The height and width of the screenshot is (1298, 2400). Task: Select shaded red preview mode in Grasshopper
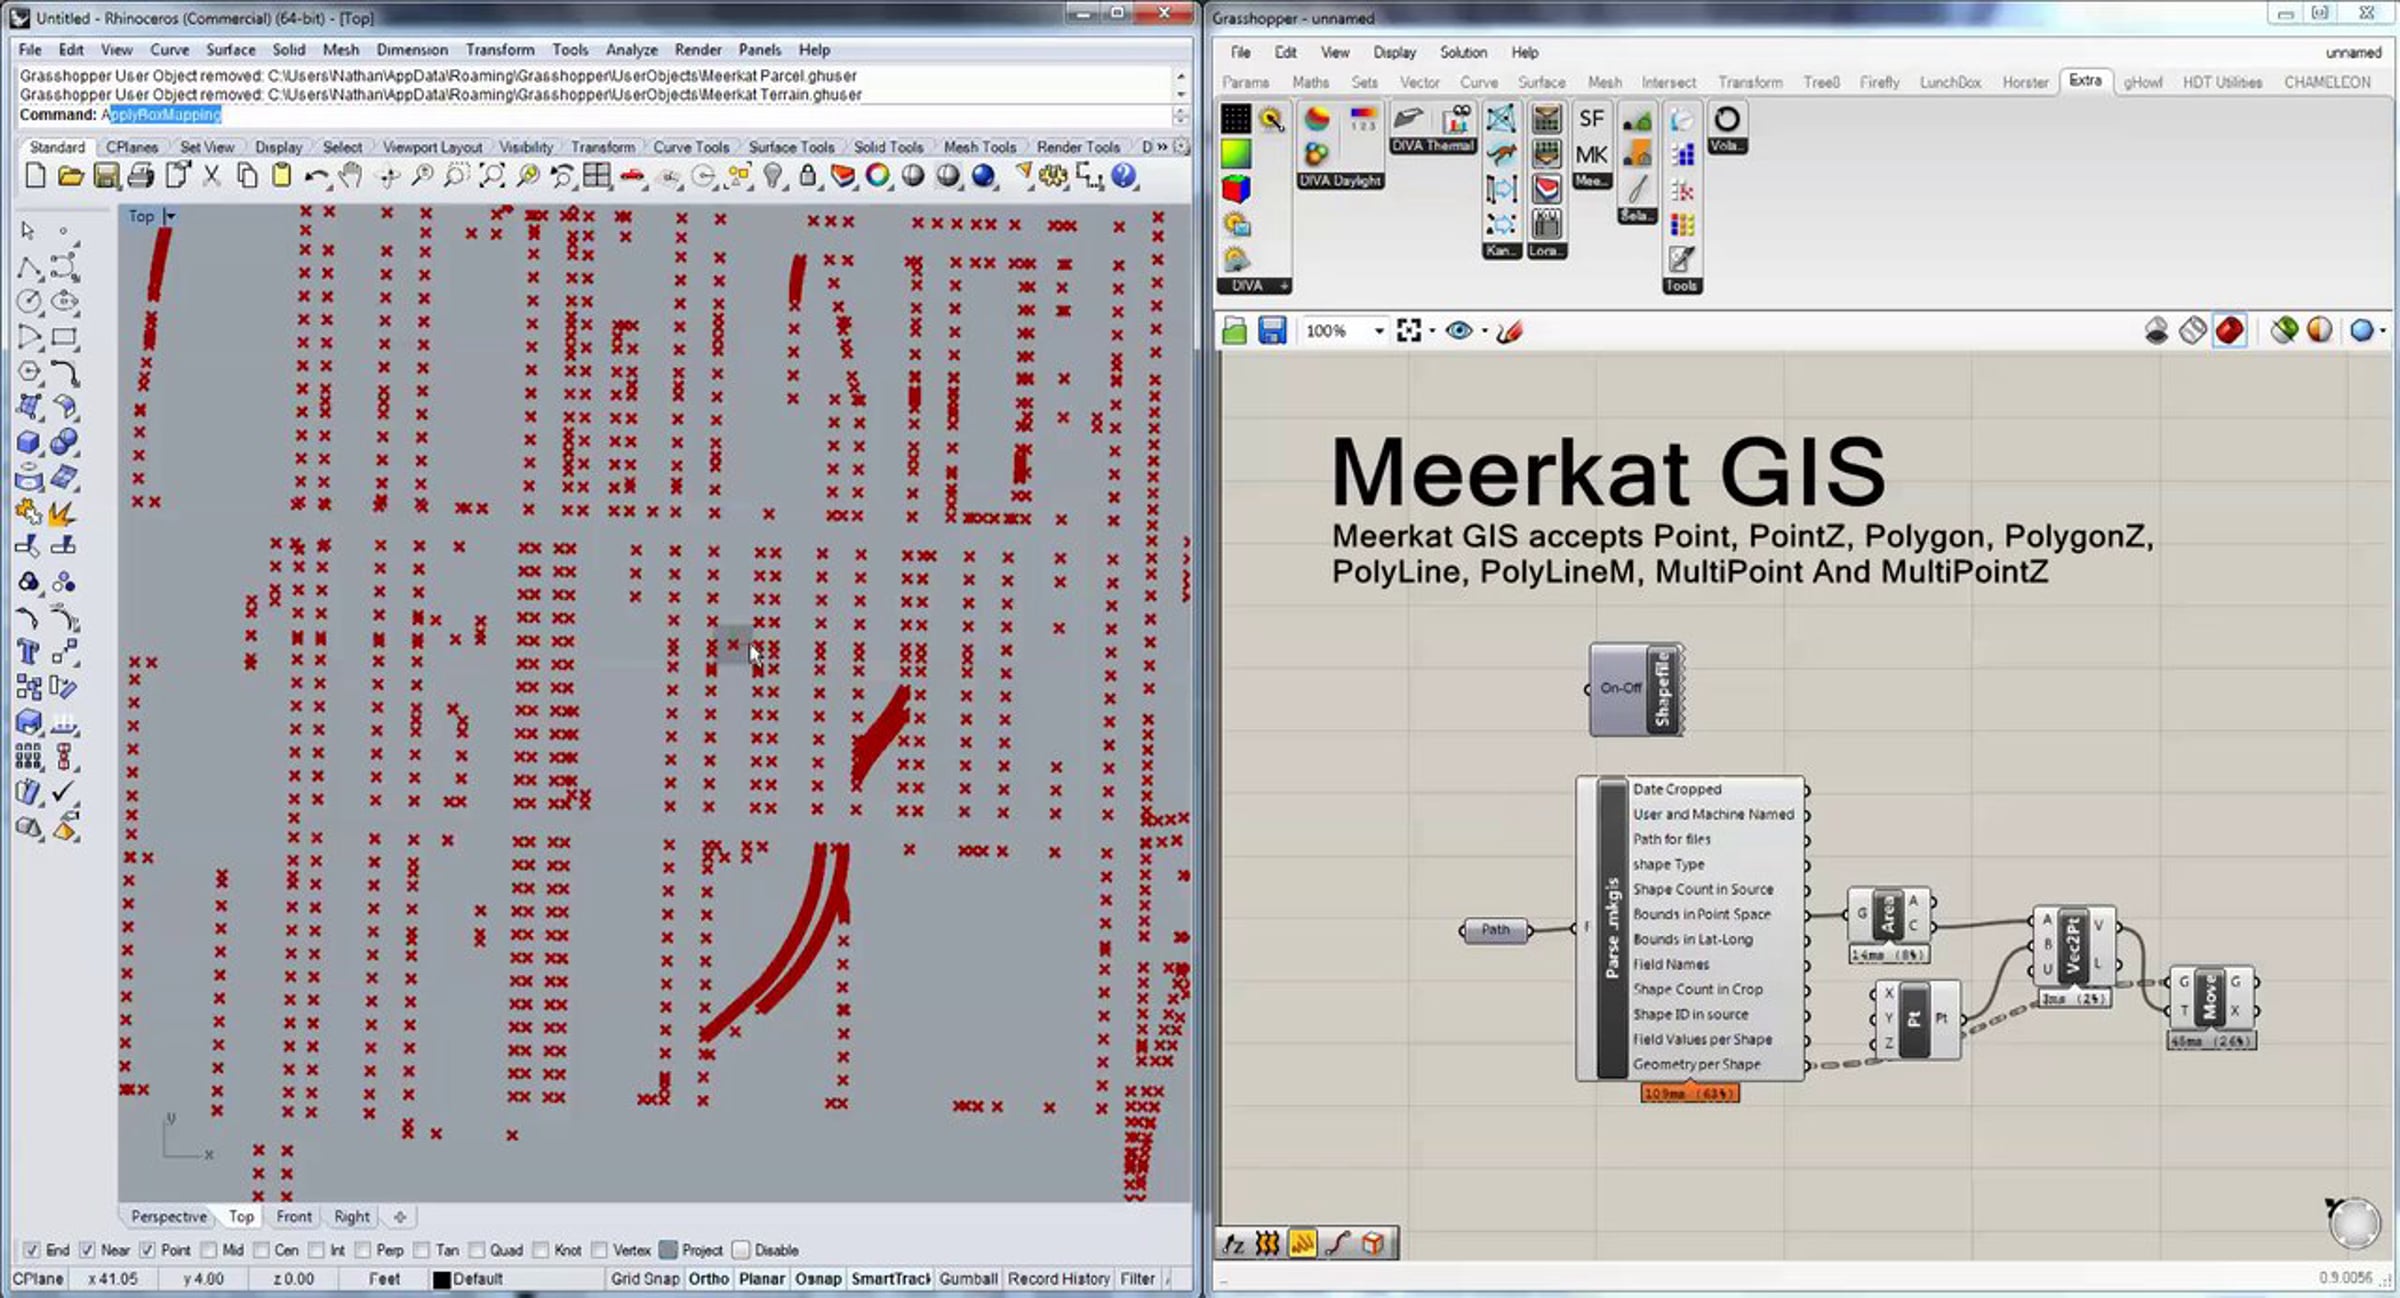(2230, 330)
